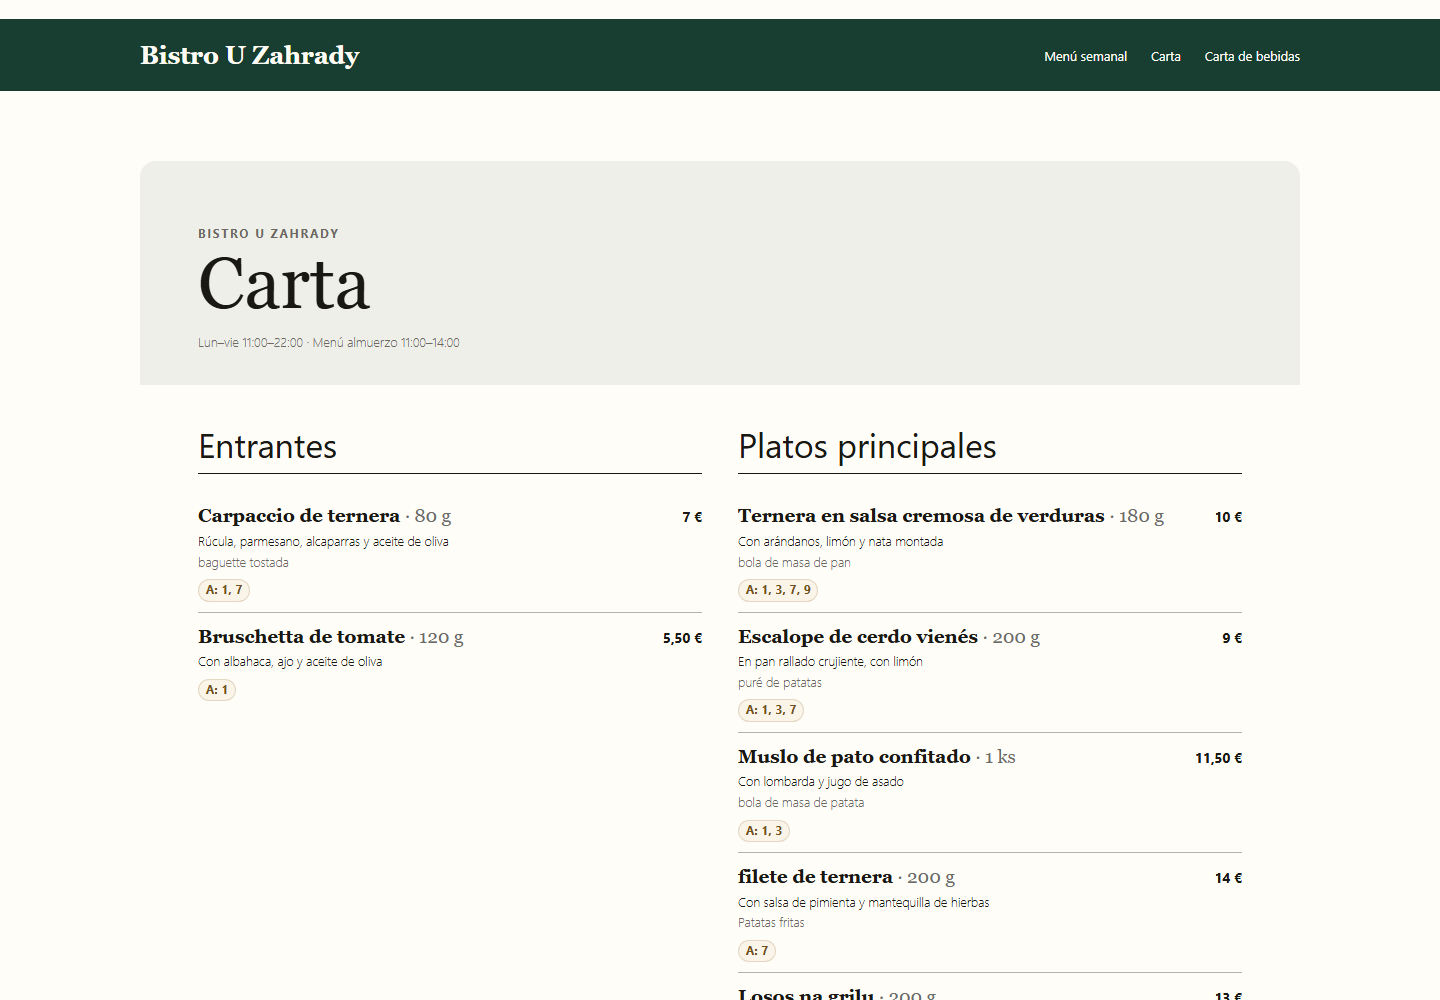Viewport: 1440px width, 1000px height.
Task: Click the baguette tostada side text
Action: click(x=243, y=562)
